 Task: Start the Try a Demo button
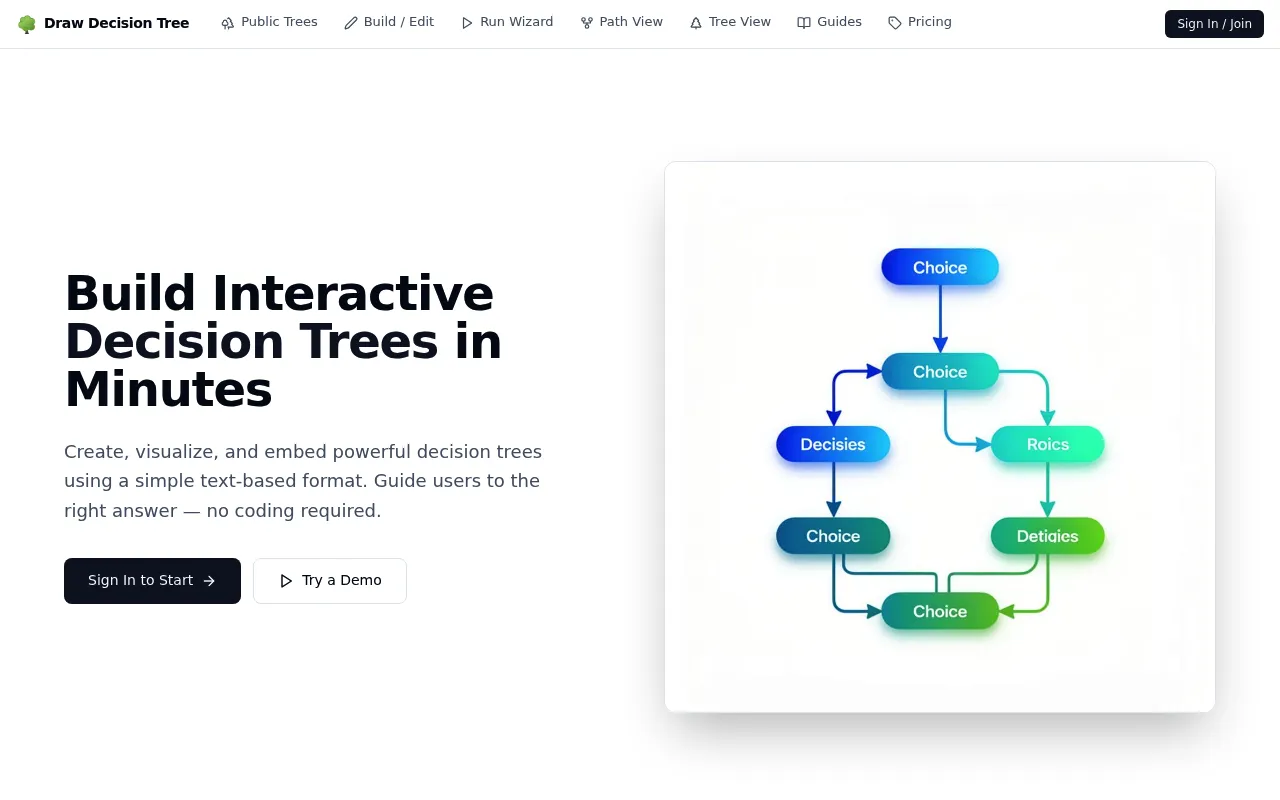click(x=330, y=581)
